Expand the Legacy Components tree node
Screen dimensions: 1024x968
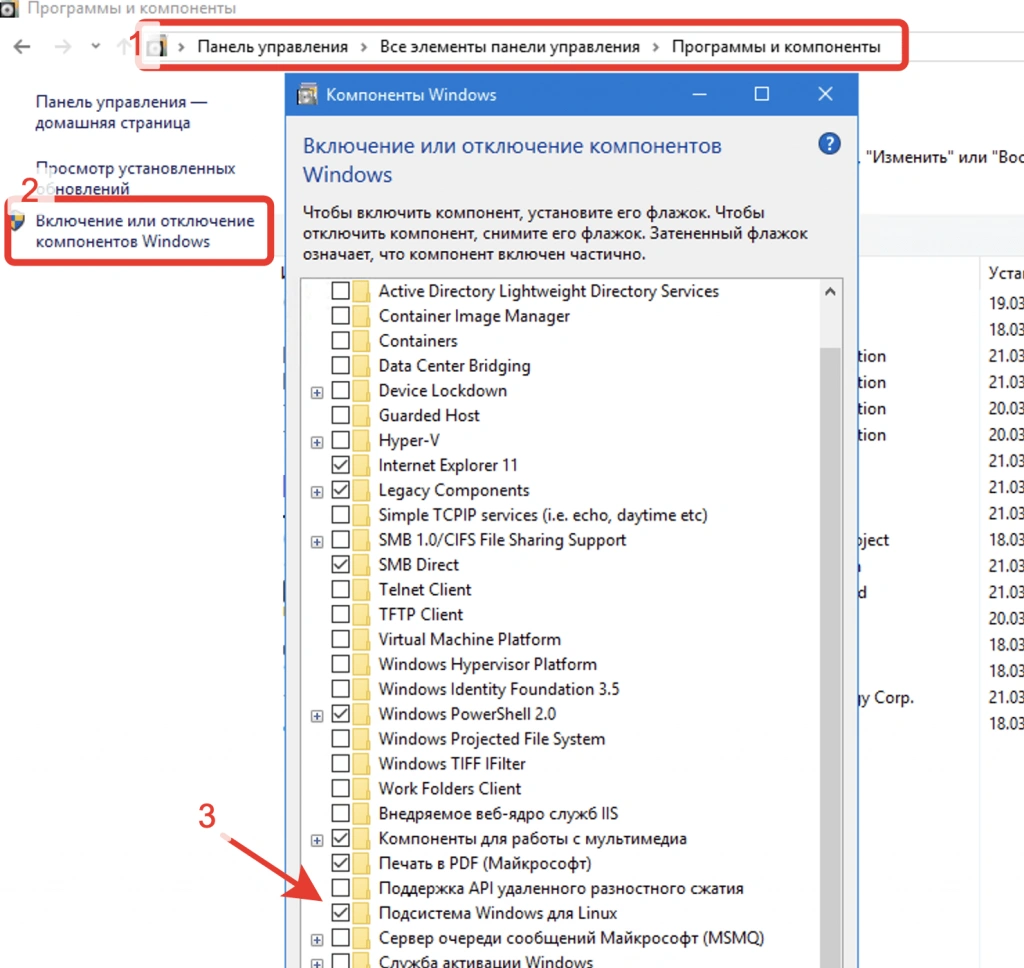click(317, 492)
